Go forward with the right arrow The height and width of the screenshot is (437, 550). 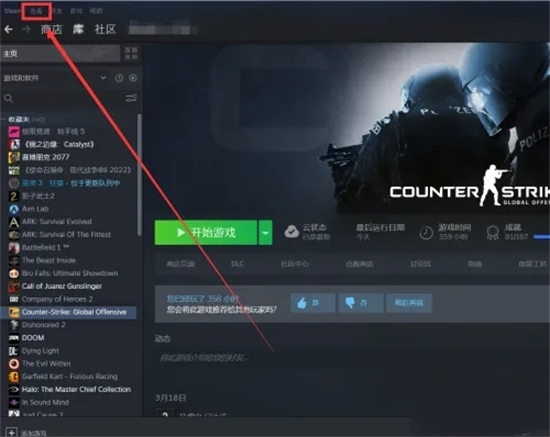26,29
